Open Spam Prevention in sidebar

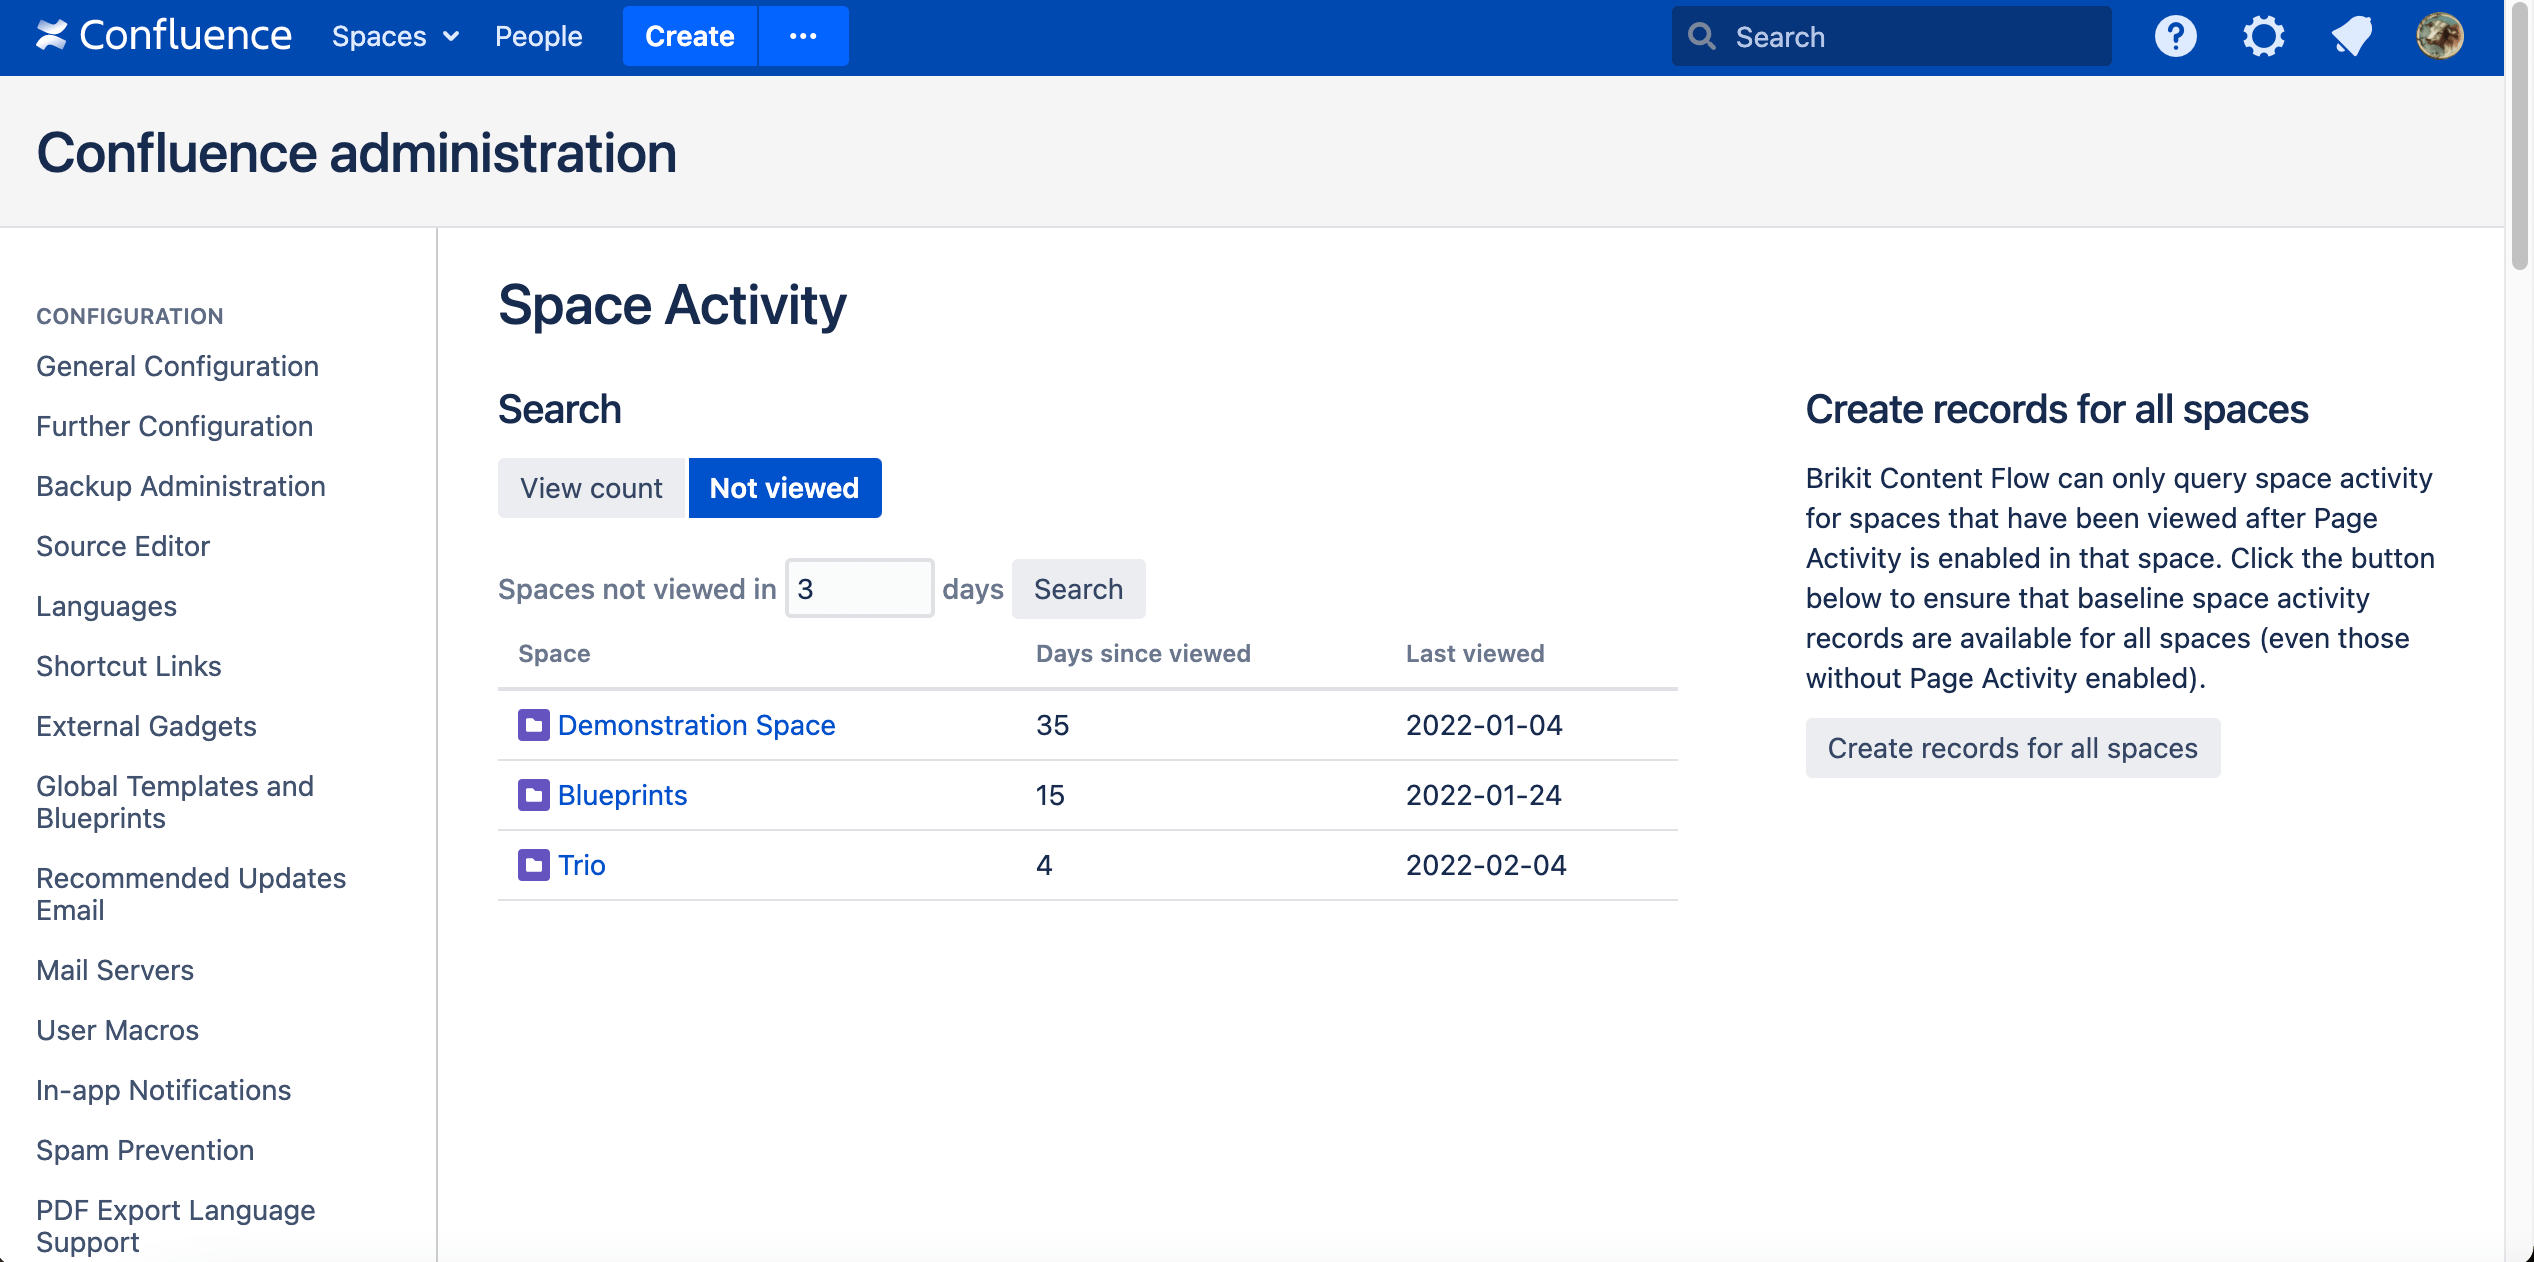(x=145, y=1150)
